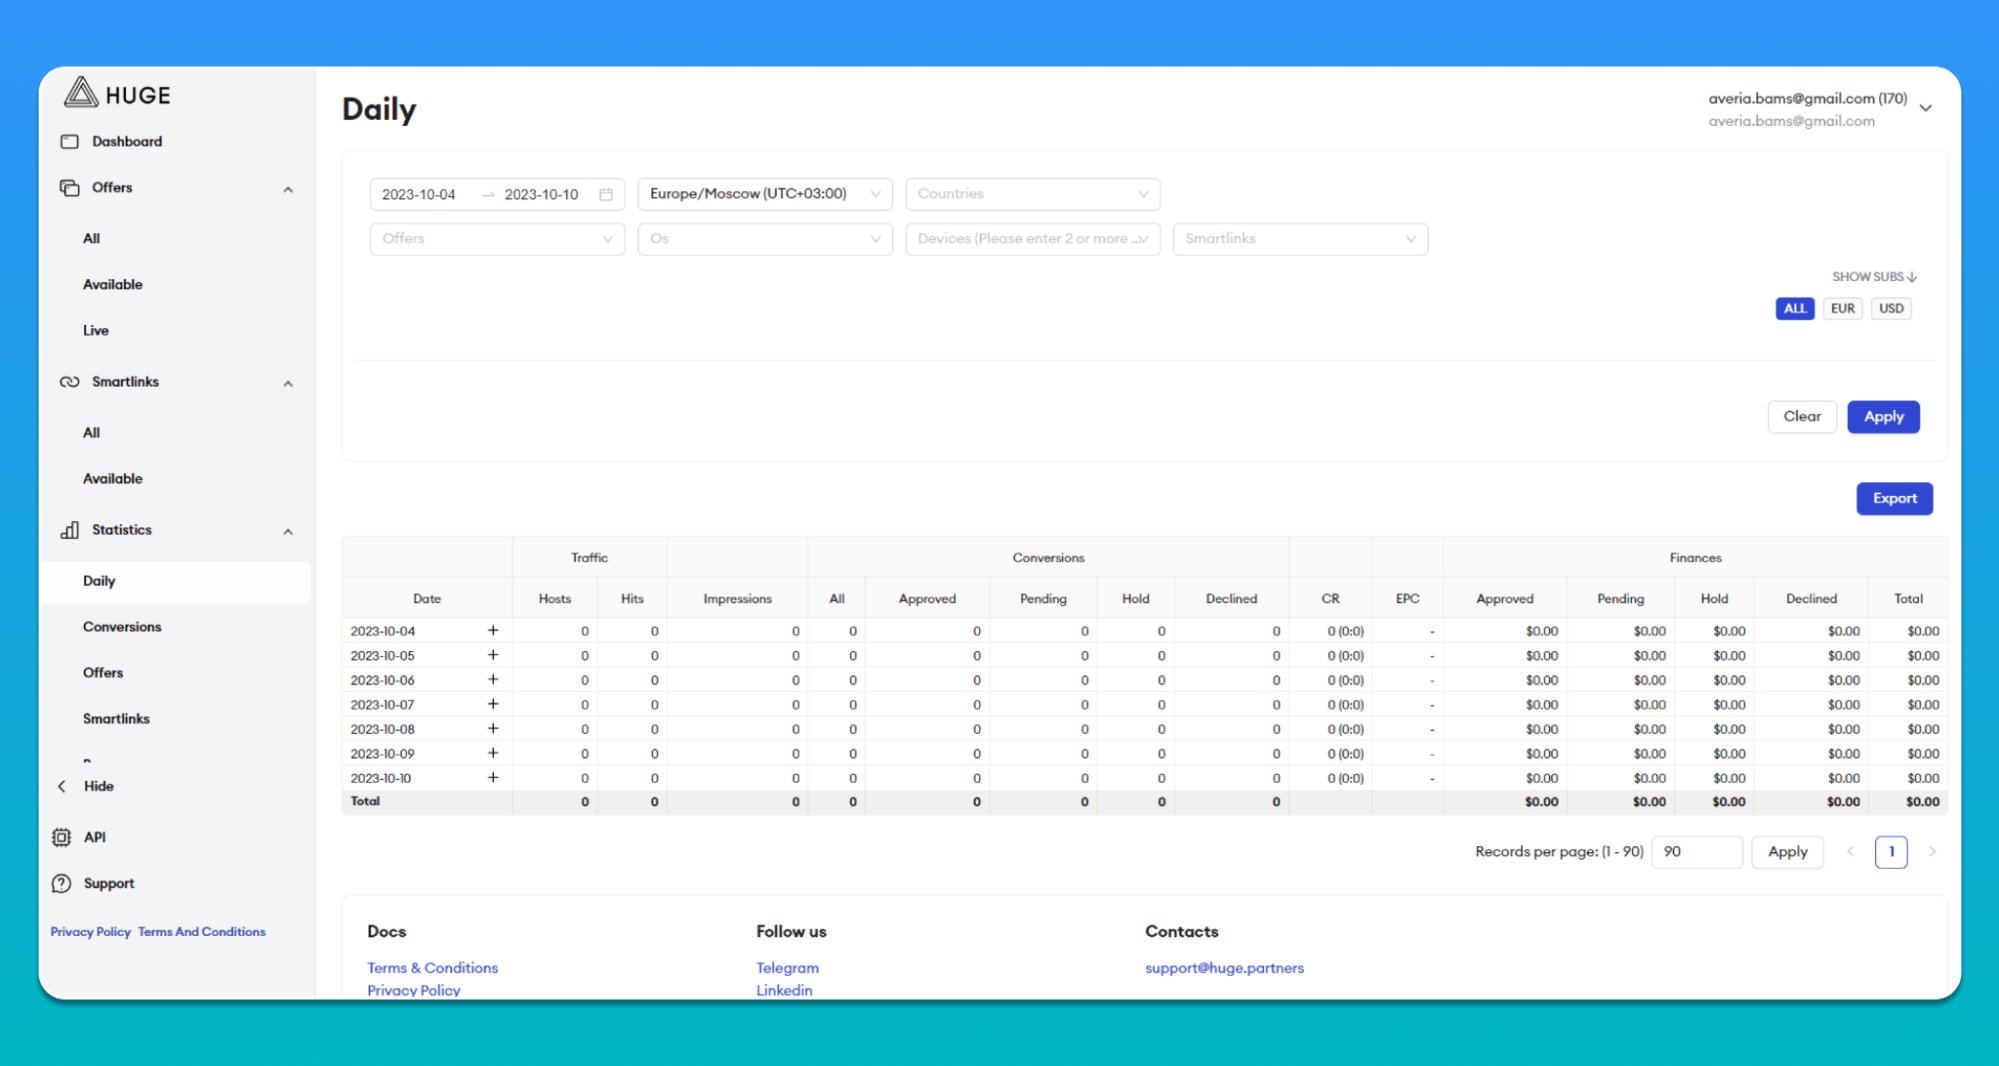Expand row details for 2023-10-04
The image size is (1999, 1066).
(493, 631)
